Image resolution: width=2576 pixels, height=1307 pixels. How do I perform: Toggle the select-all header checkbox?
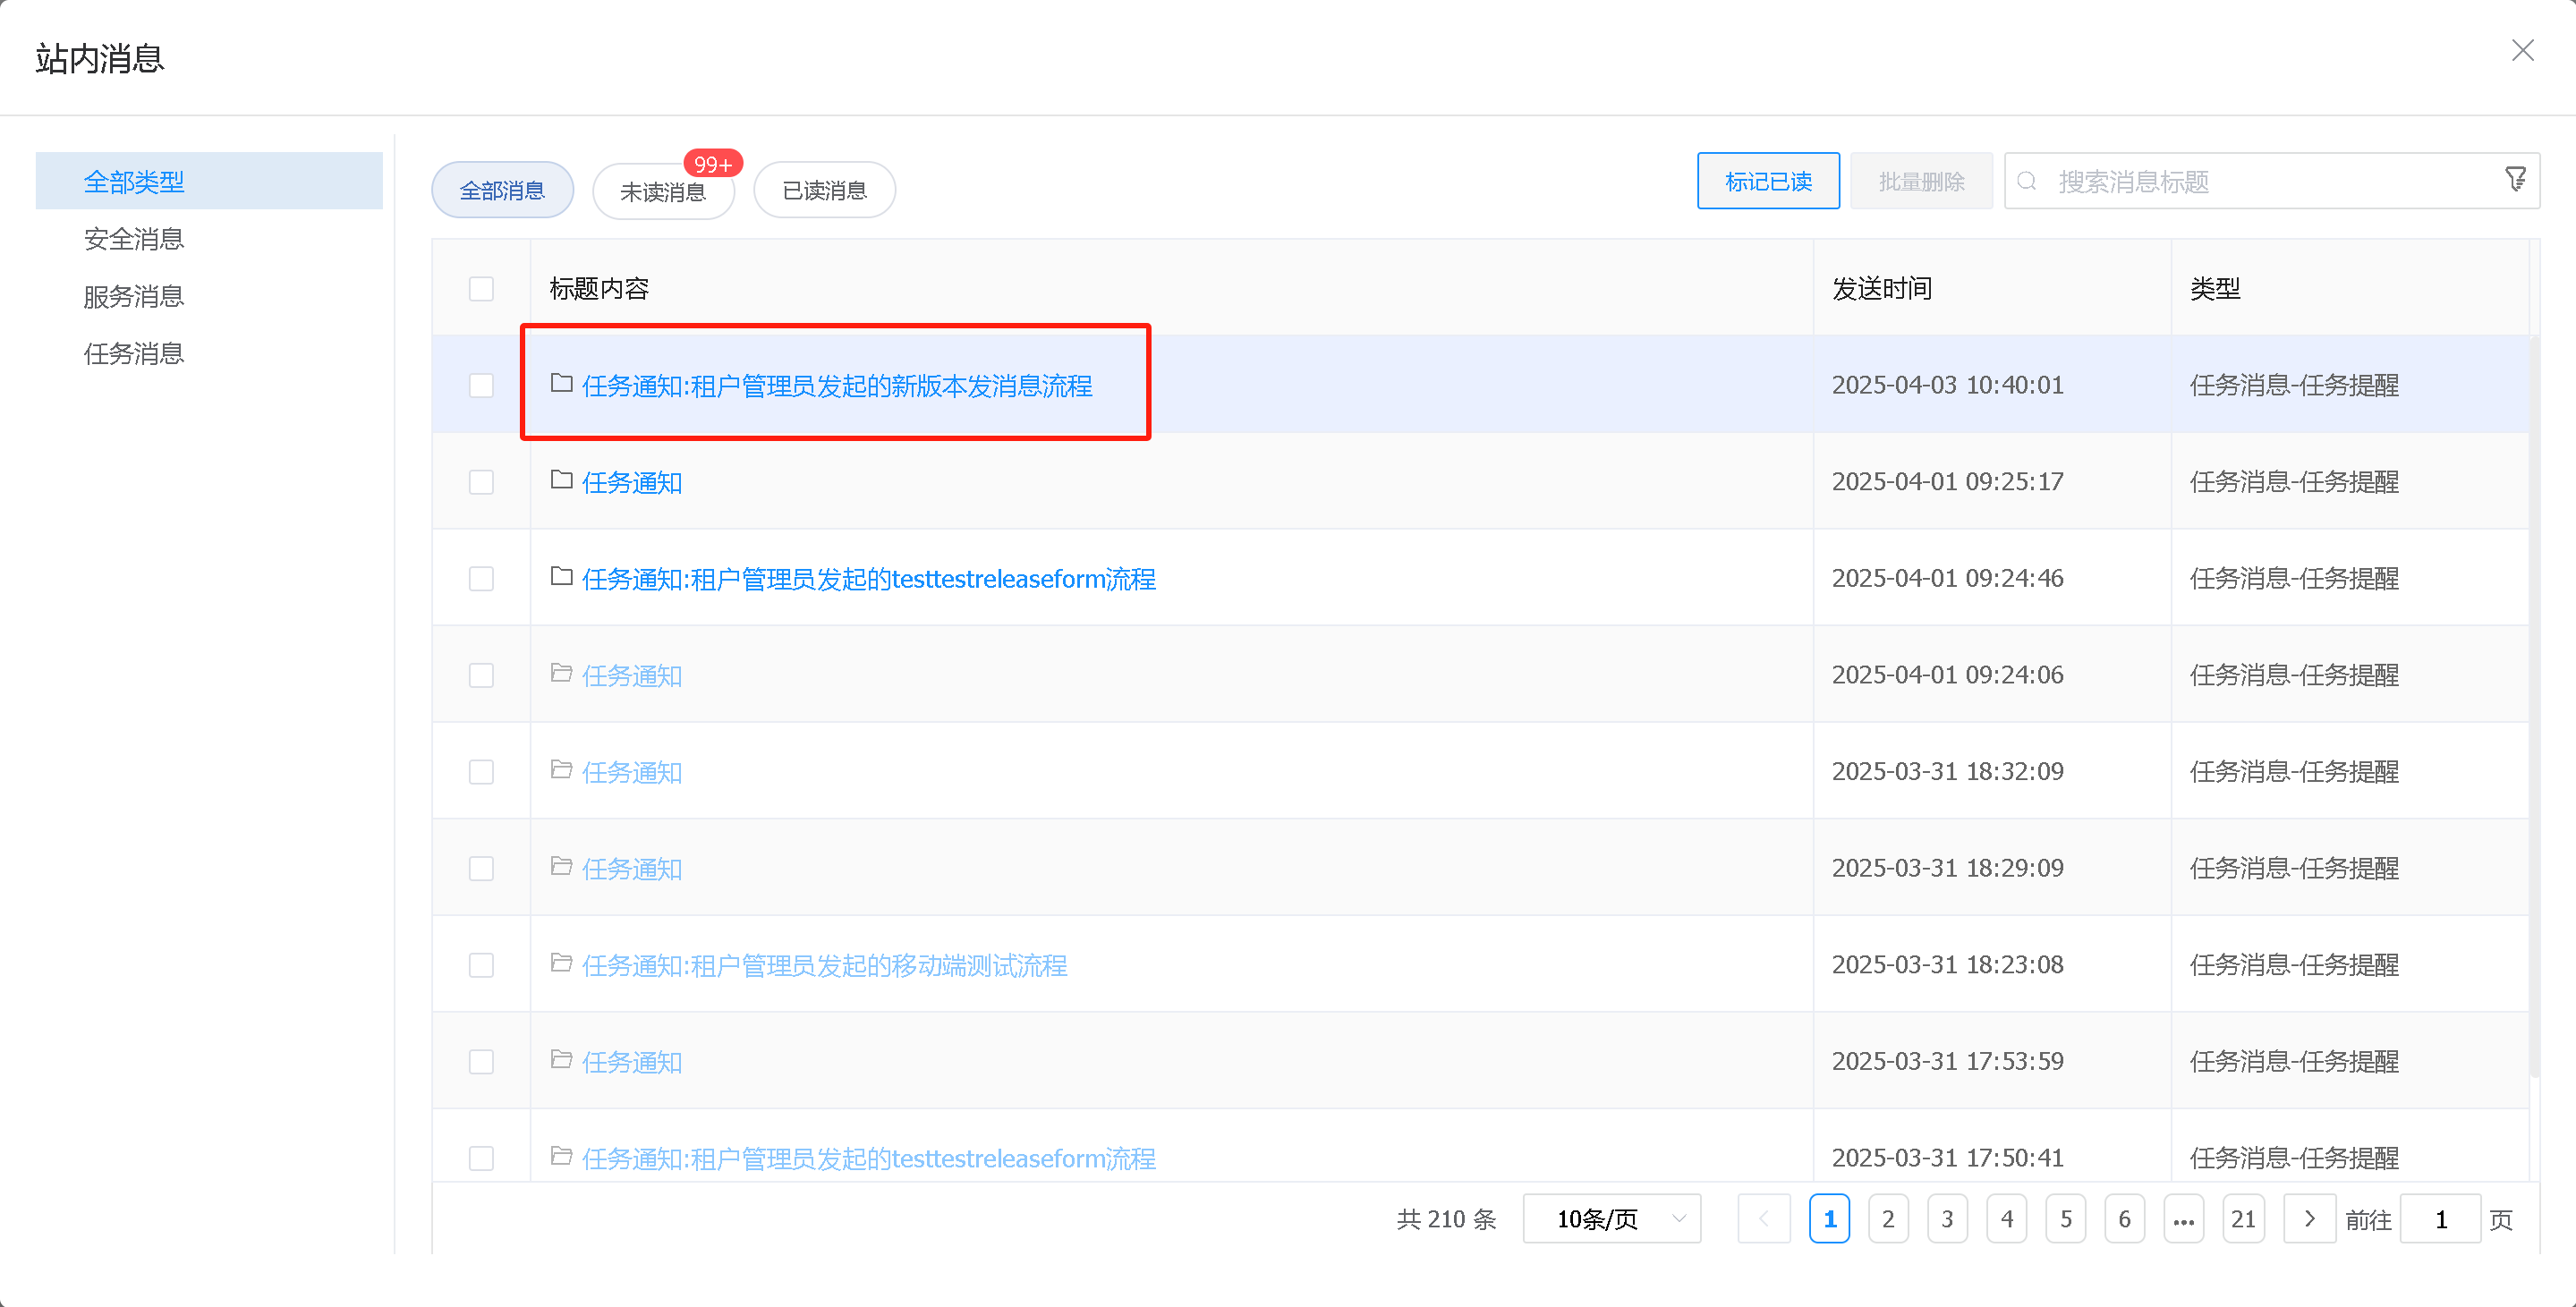click(x=481, y=289)
